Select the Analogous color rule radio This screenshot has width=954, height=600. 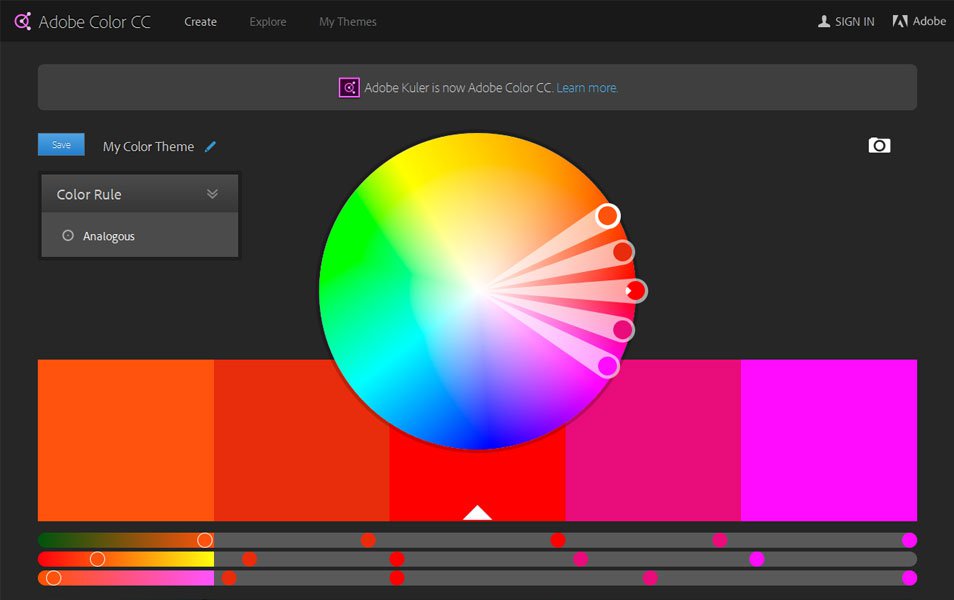pyautogui.click(x=68, y=235)
